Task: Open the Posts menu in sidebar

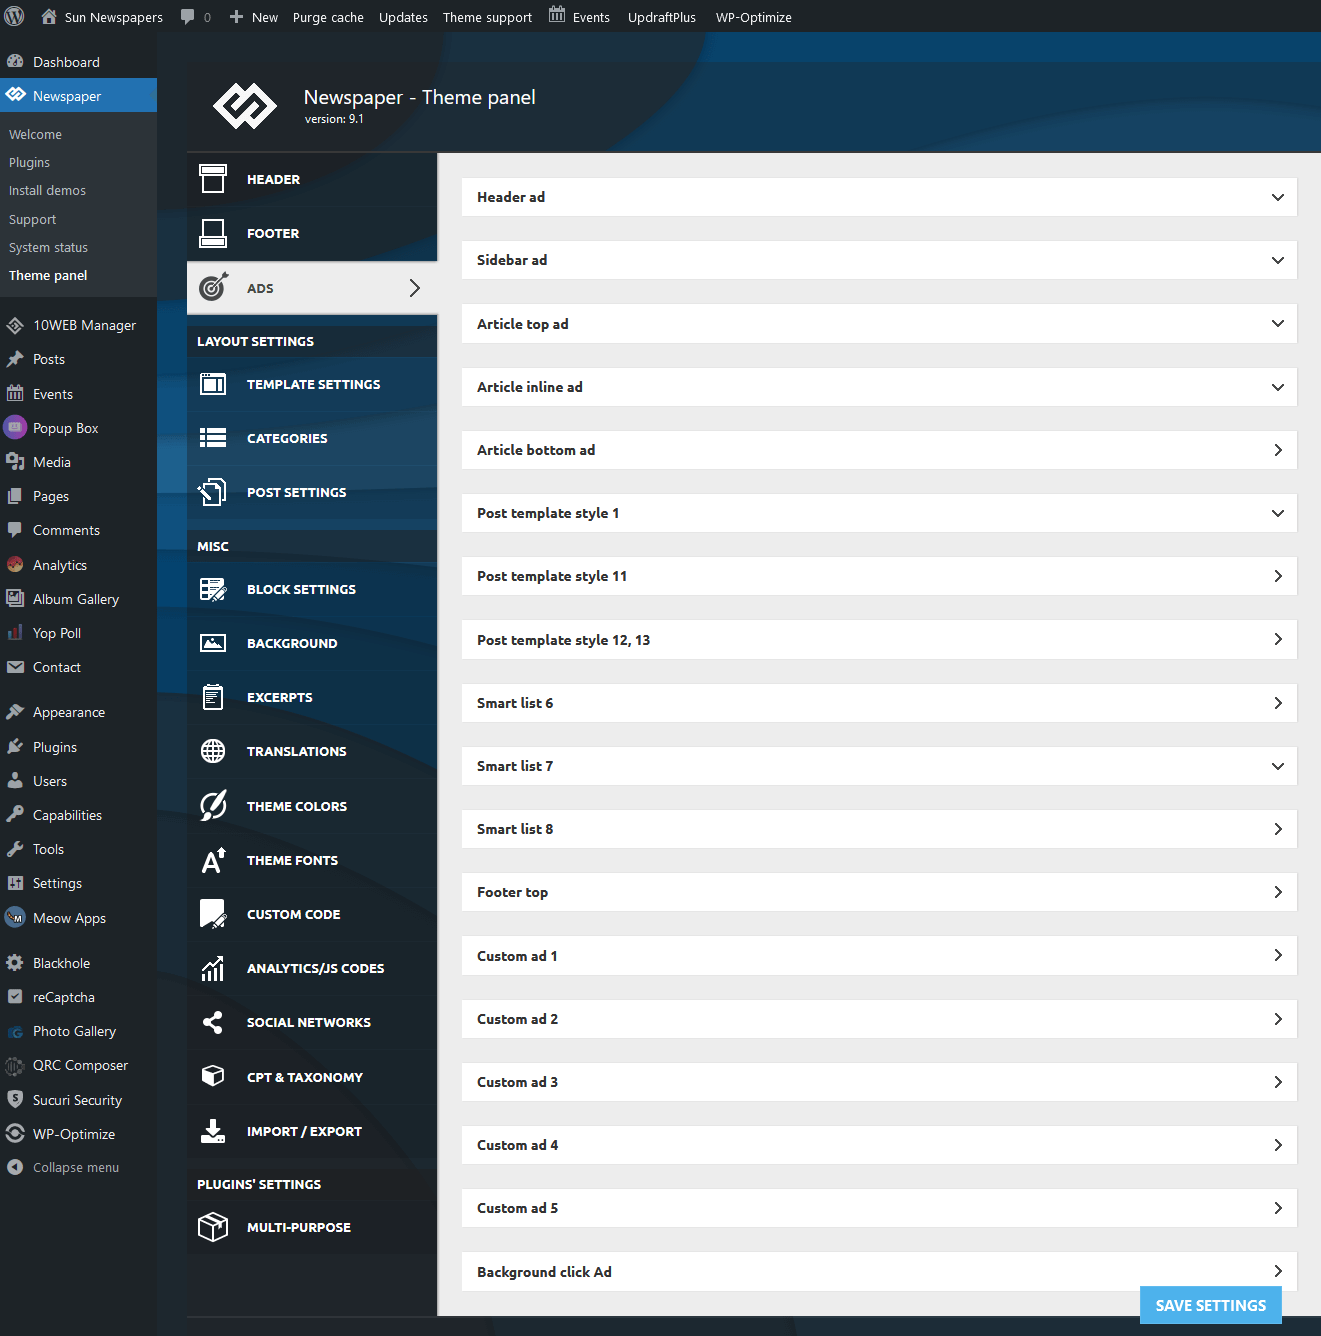Action: click(78, 359)
